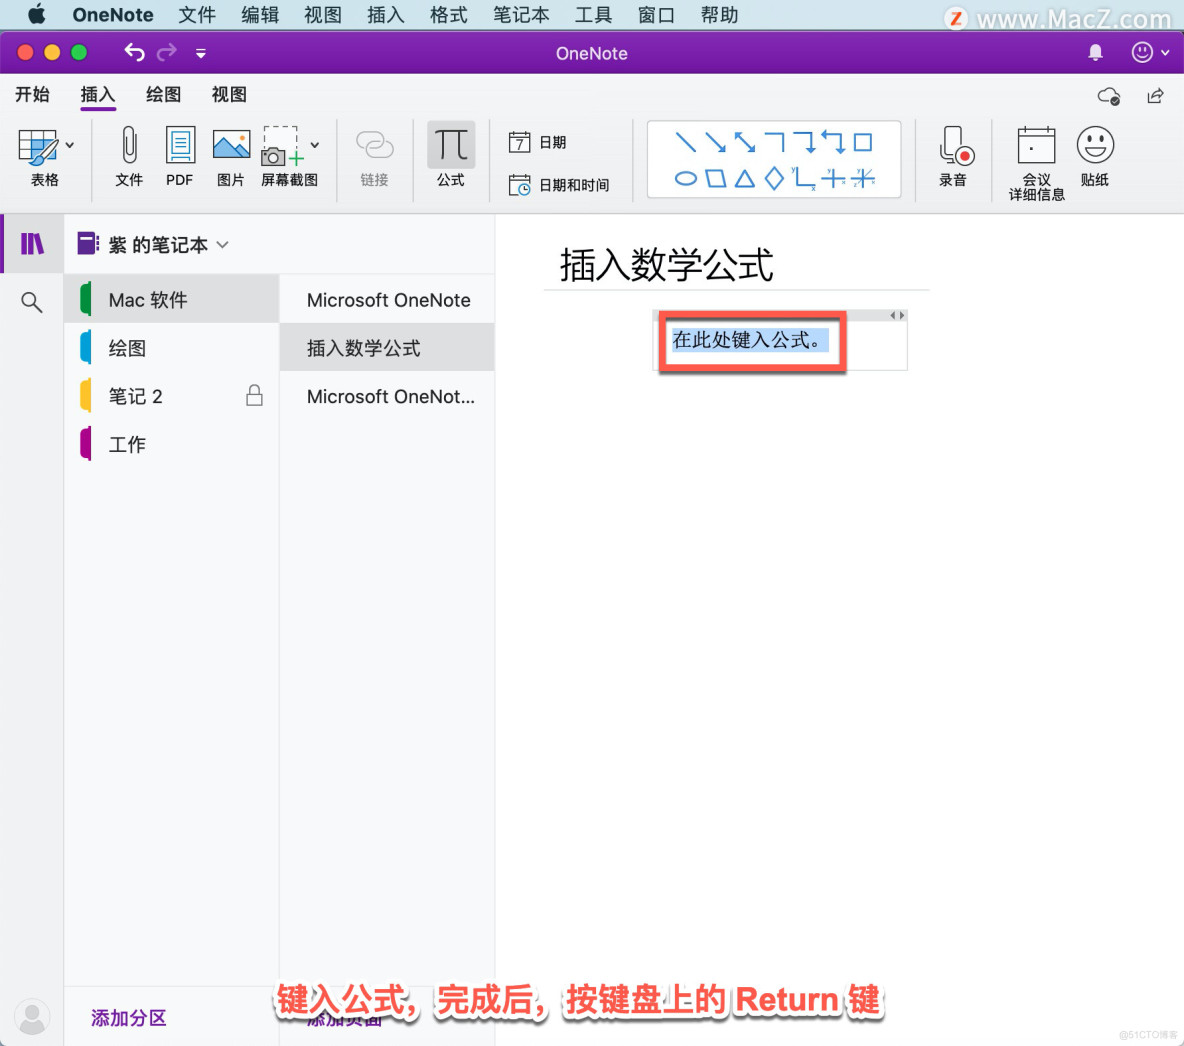The image size is (1184, 1046).
Task: Open the 紫 的笔记本 notebook switcher chevron
Action: point(222,243)
